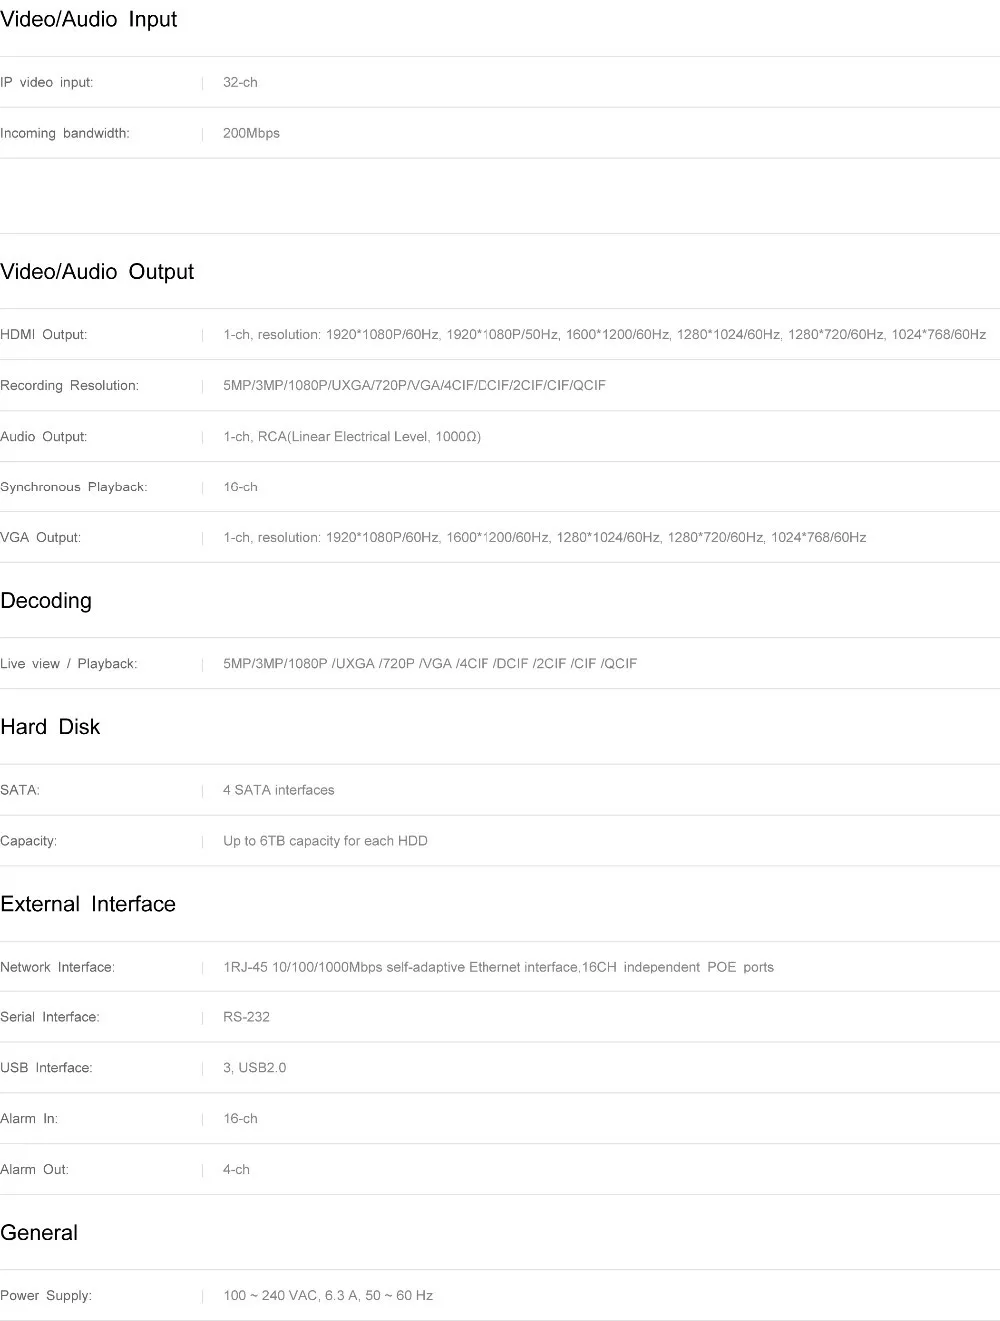The image size is (1000, 1321).
Task: Click the Synchronous Playback 16-ch value
Action: [240, 487]
